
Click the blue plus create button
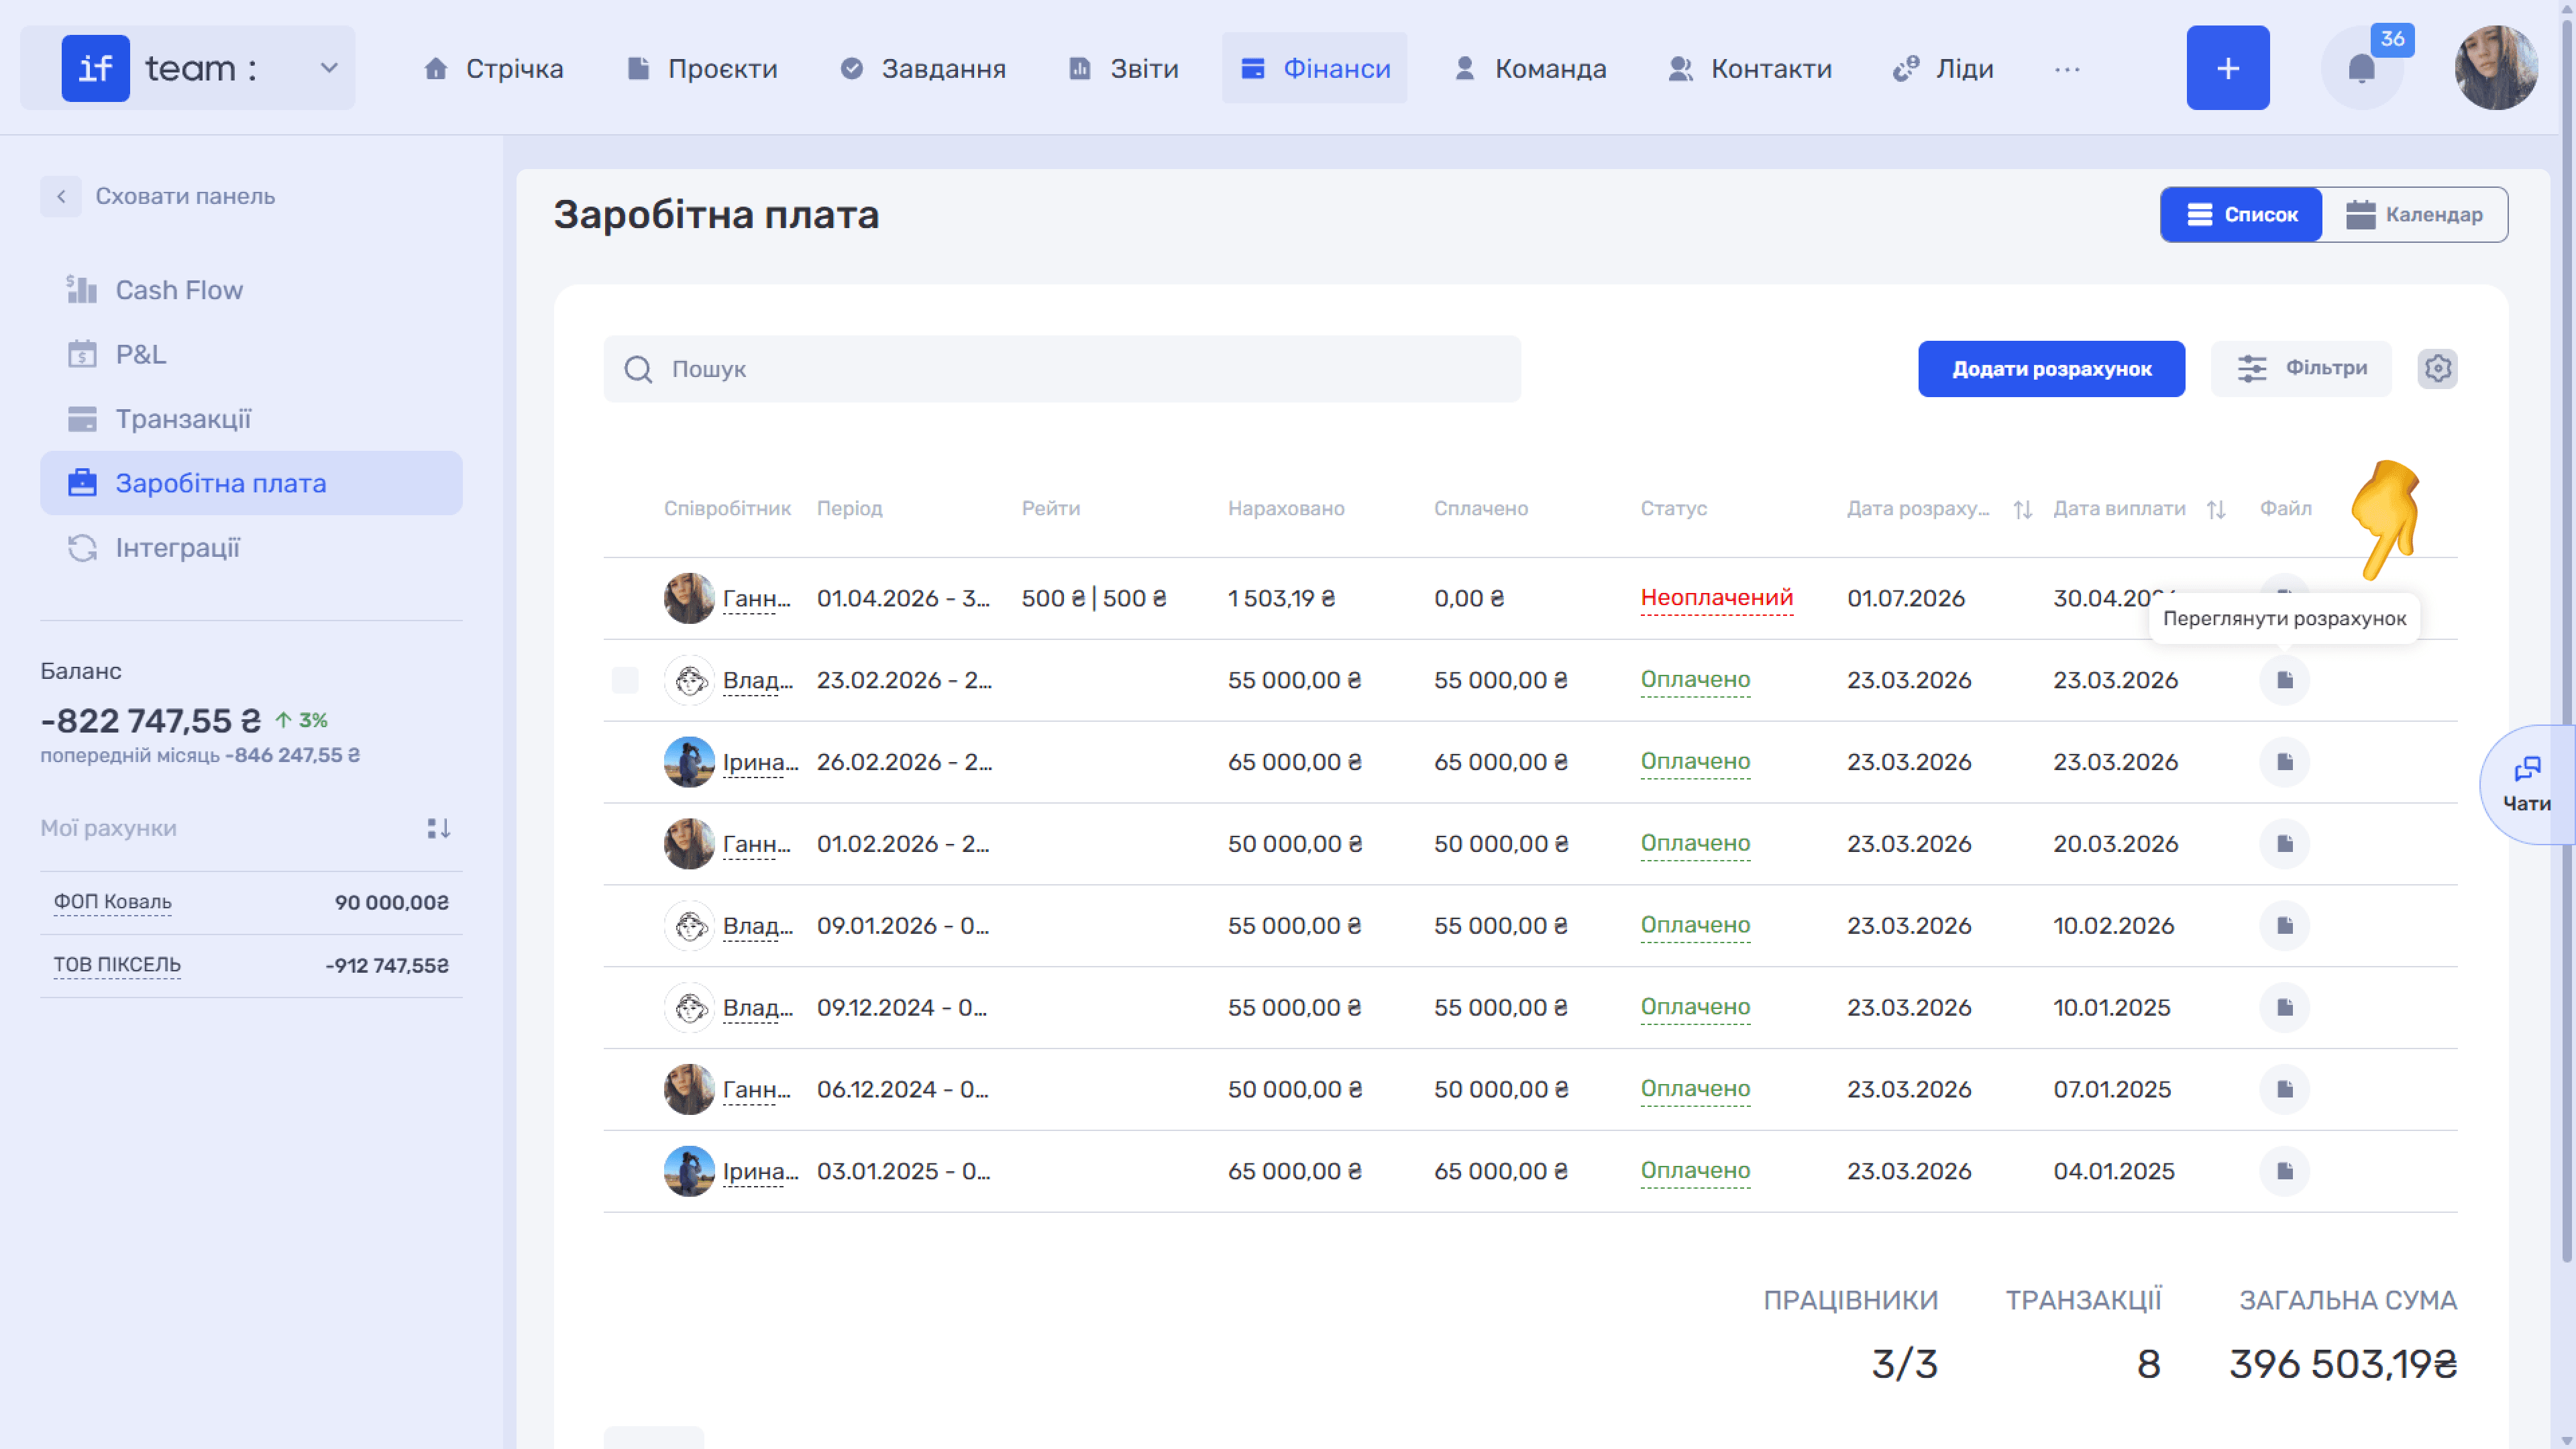tap(2227, 68)
